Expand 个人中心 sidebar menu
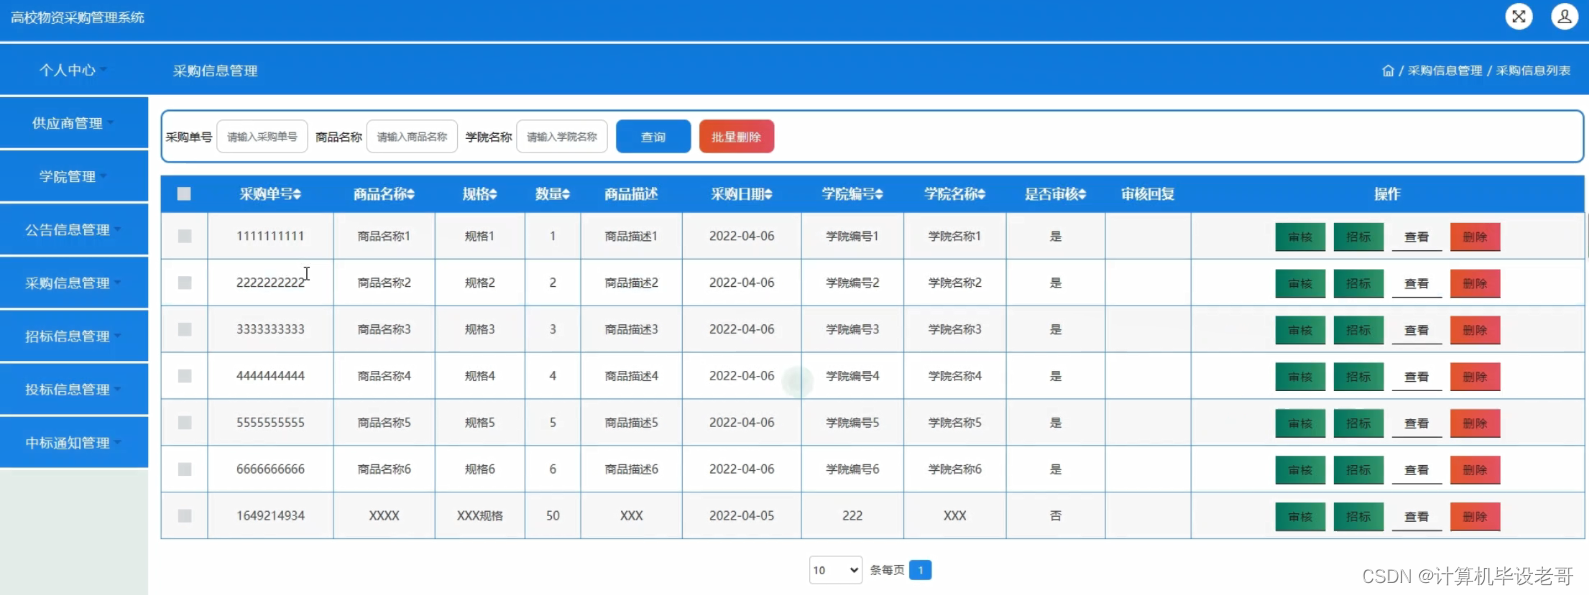 point(74,70)
